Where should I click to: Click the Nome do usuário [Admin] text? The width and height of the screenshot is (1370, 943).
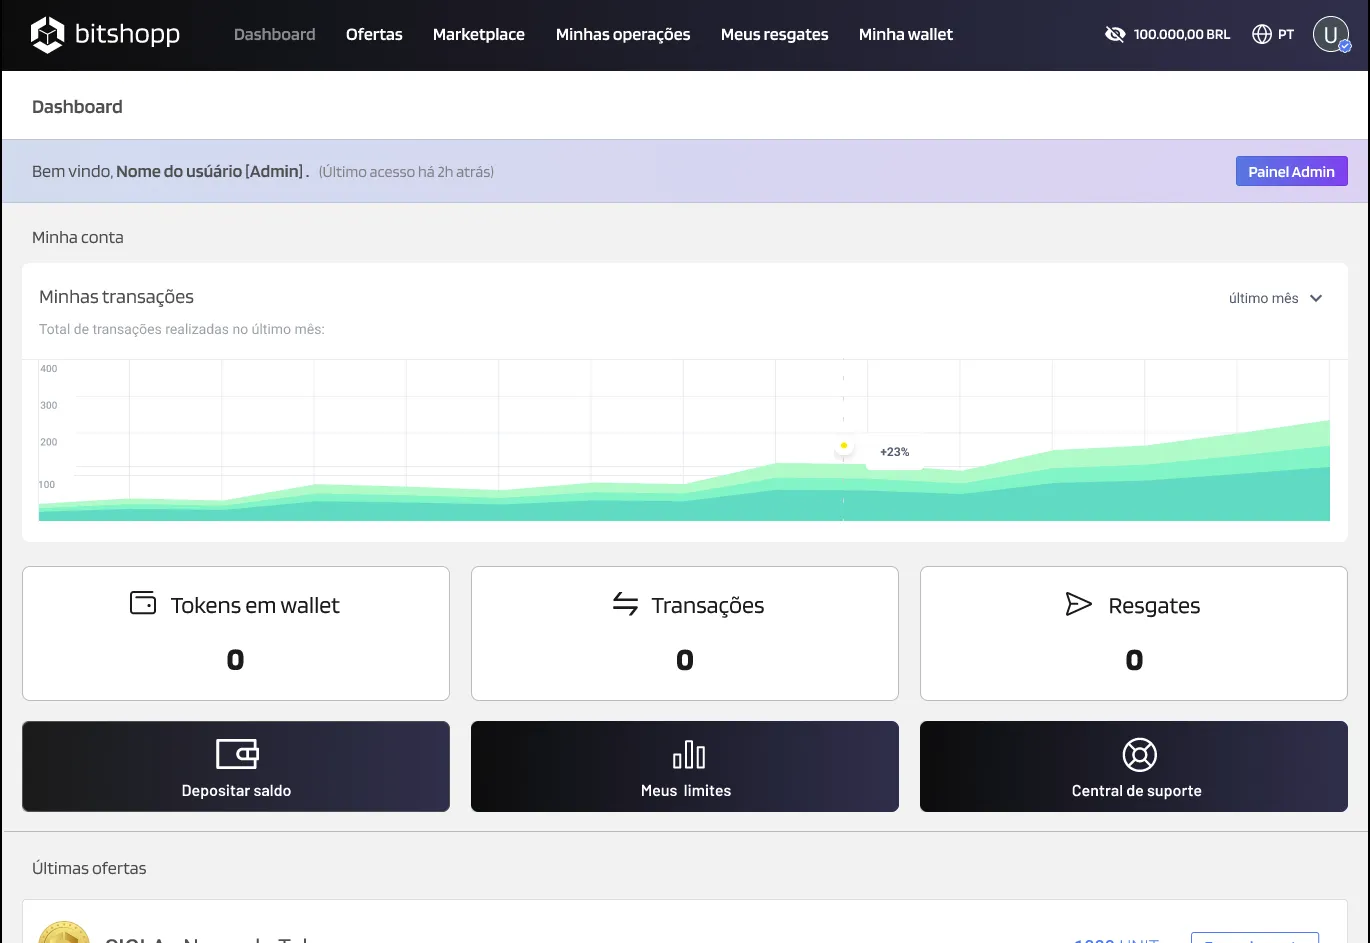210,171
